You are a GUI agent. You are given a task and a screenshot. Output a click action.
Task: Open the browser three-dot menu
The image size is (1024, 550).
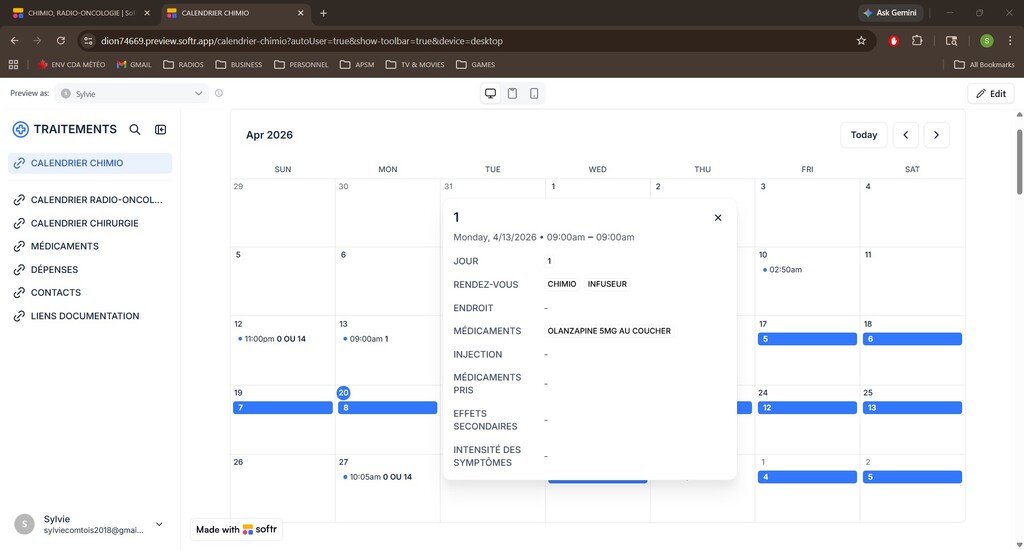coord(1010,40)
